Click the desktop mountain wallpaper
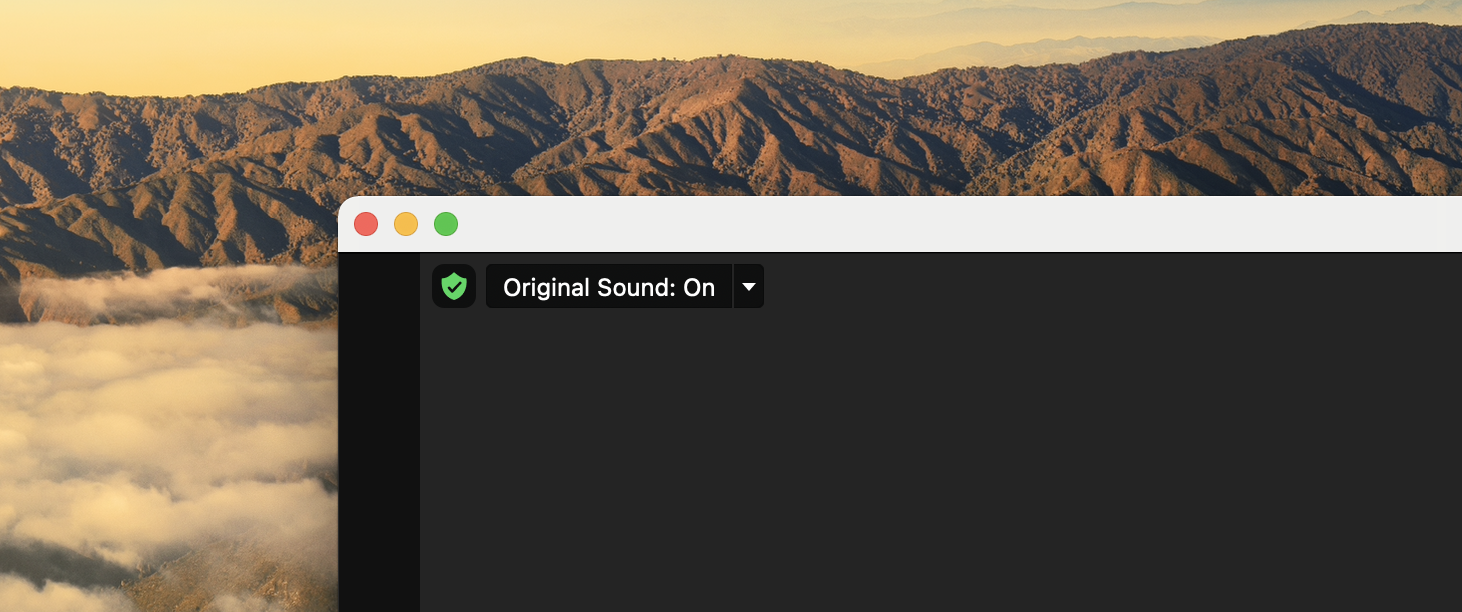This screenshot has width=1462, height=612. tap(700, 120)
